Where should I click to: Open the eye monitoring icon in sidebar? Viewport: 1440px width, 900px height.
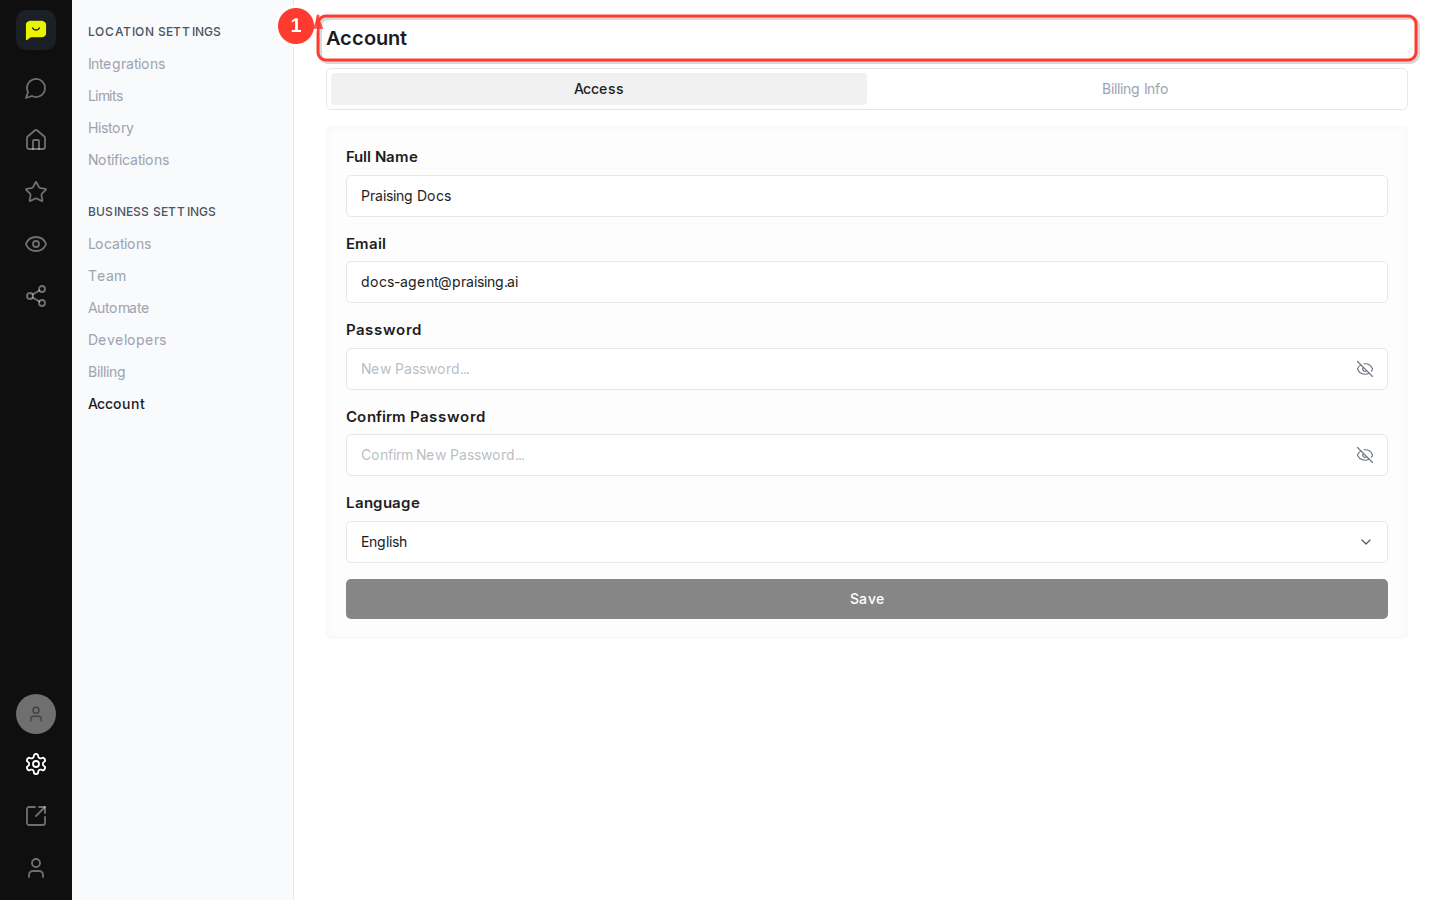point(36,244)
